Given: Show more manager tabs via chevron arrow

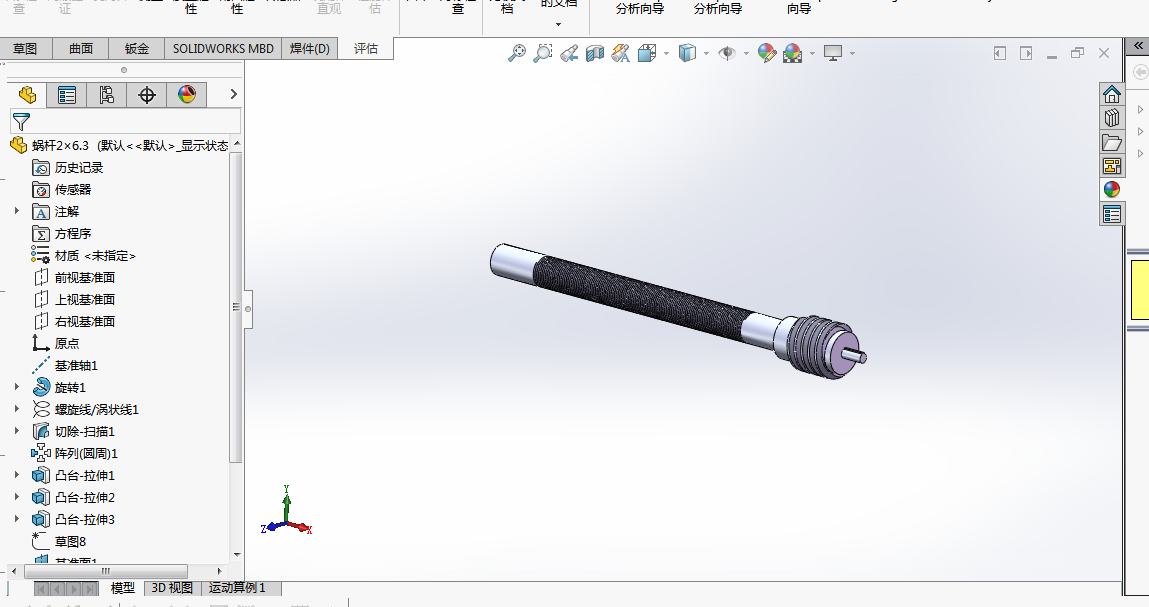Looking at the screenshot, I should (x=234, y=94).
